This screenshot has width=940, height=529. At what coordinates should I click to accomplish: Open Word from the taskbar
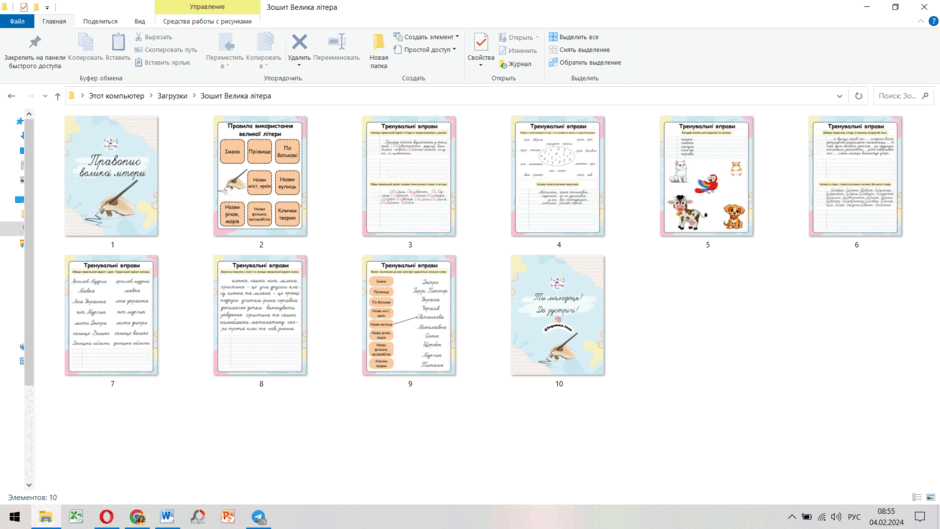click(167, 516)
